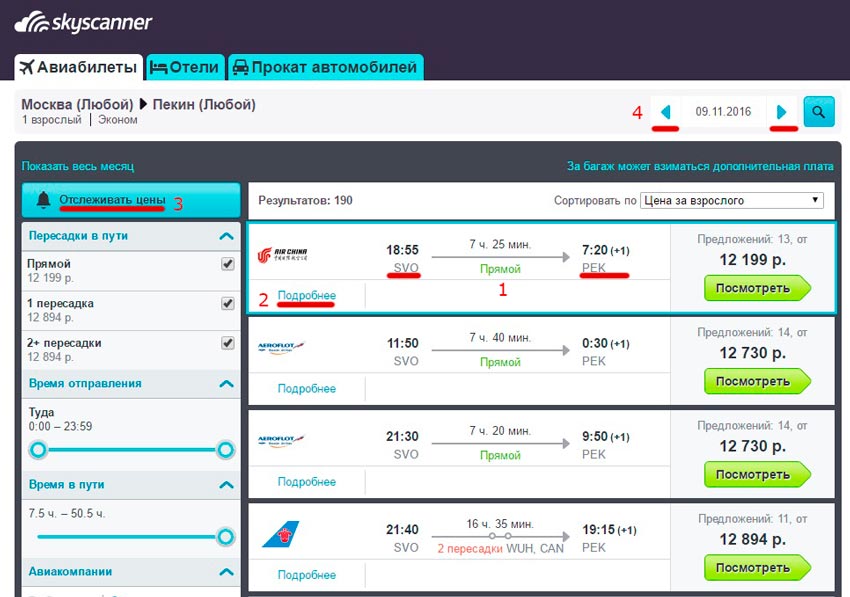The image size is (850, 597).
Task: Click the magnifier search button
Action: click(819, 112)
